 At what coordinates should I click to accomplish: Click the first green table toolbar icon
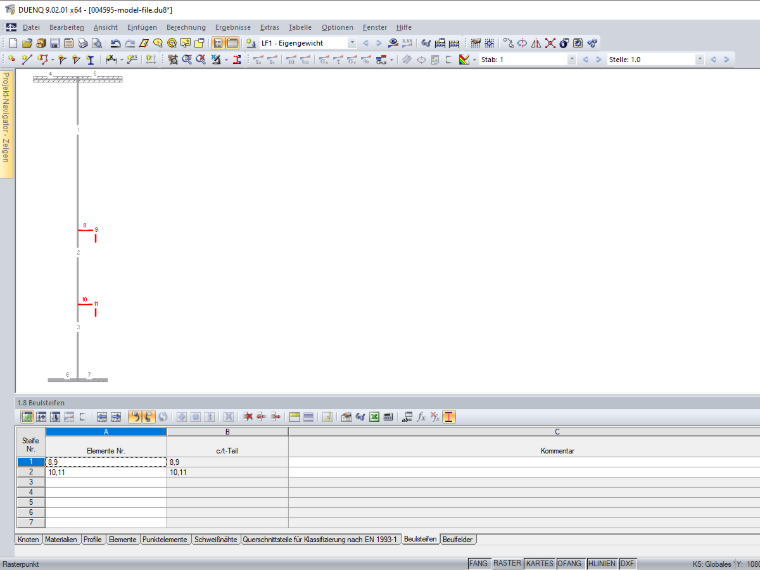tap(27, 417)
